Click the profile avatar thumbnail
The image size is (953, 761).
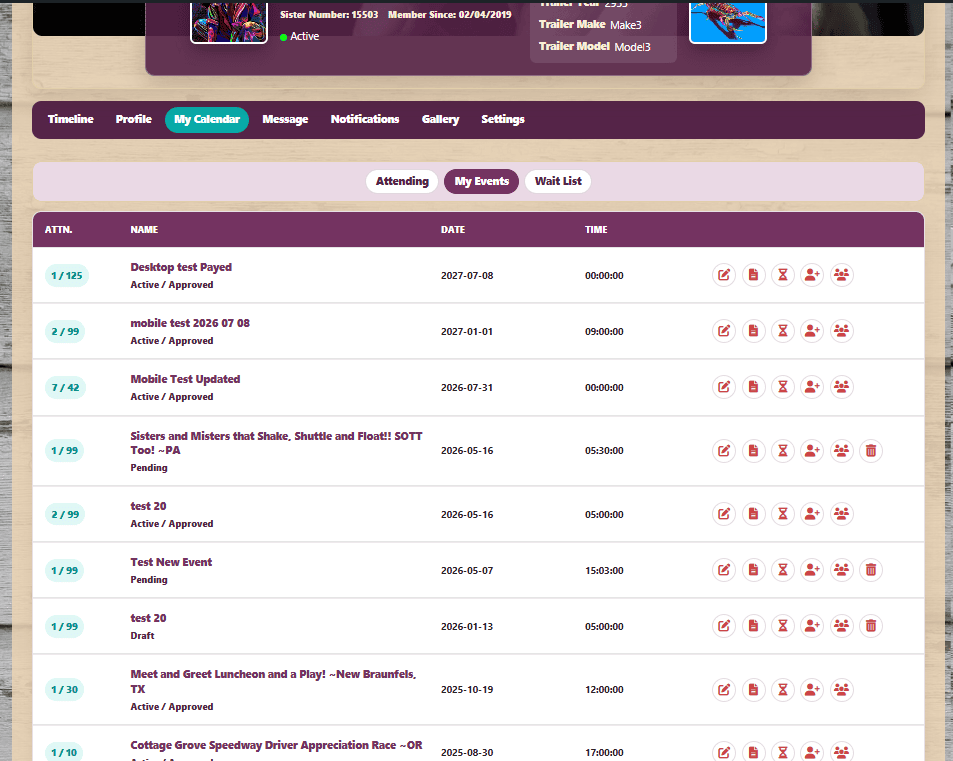click(x=229, y=21)
